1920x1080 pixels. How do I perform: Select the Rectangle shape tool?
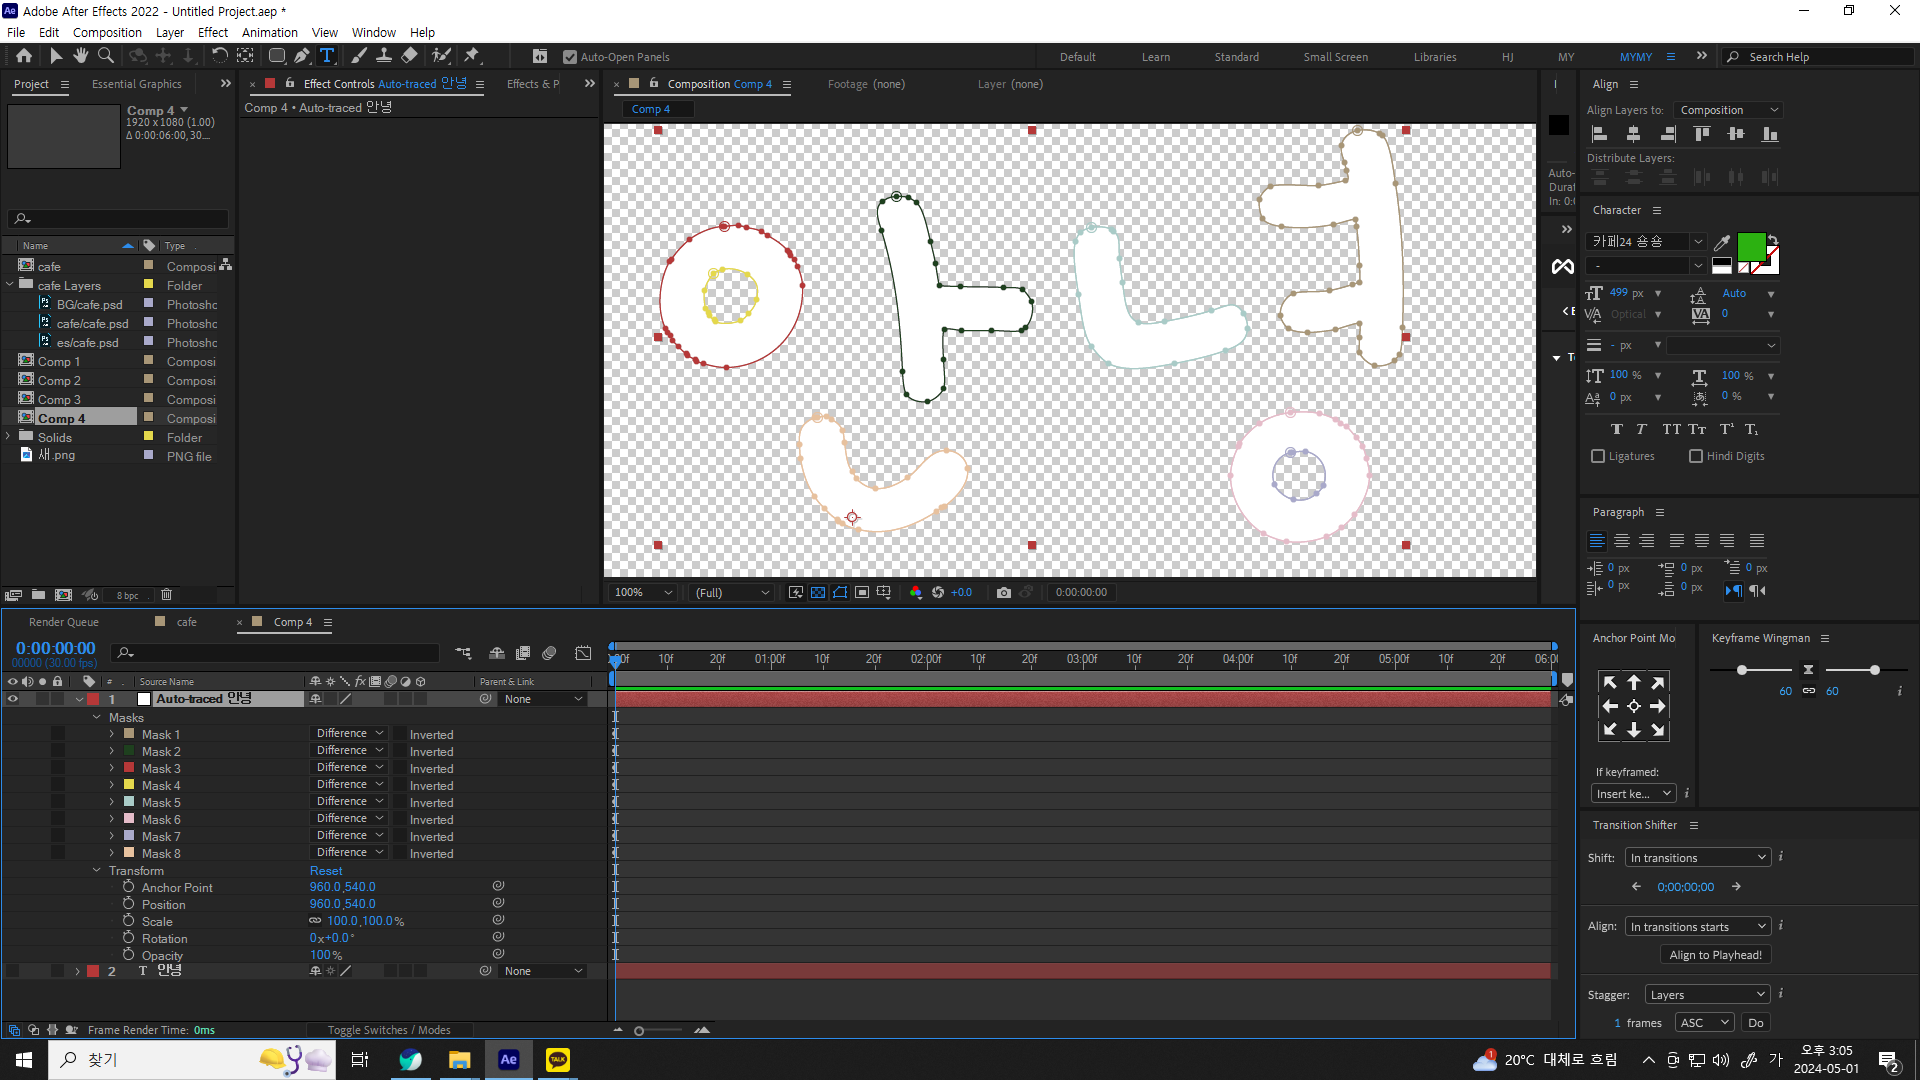click(277, 56)
